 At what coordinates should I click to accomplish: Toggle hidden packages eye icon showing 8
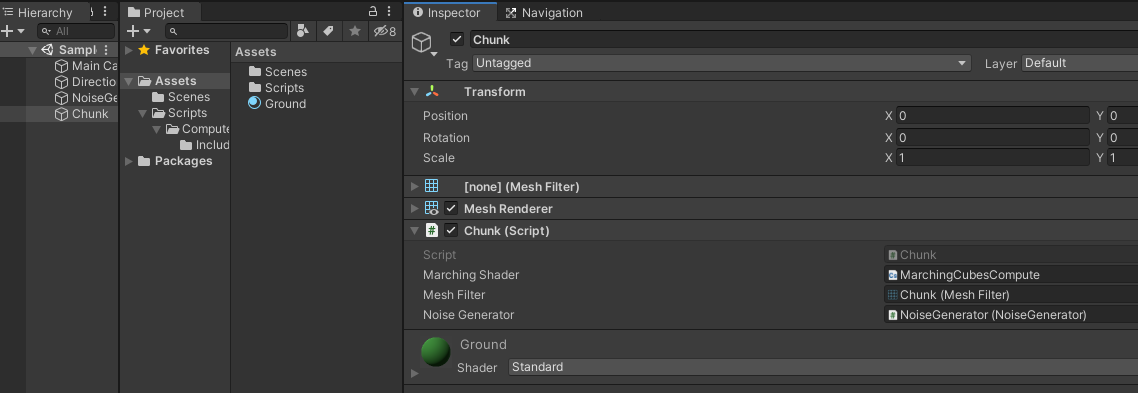384,31
